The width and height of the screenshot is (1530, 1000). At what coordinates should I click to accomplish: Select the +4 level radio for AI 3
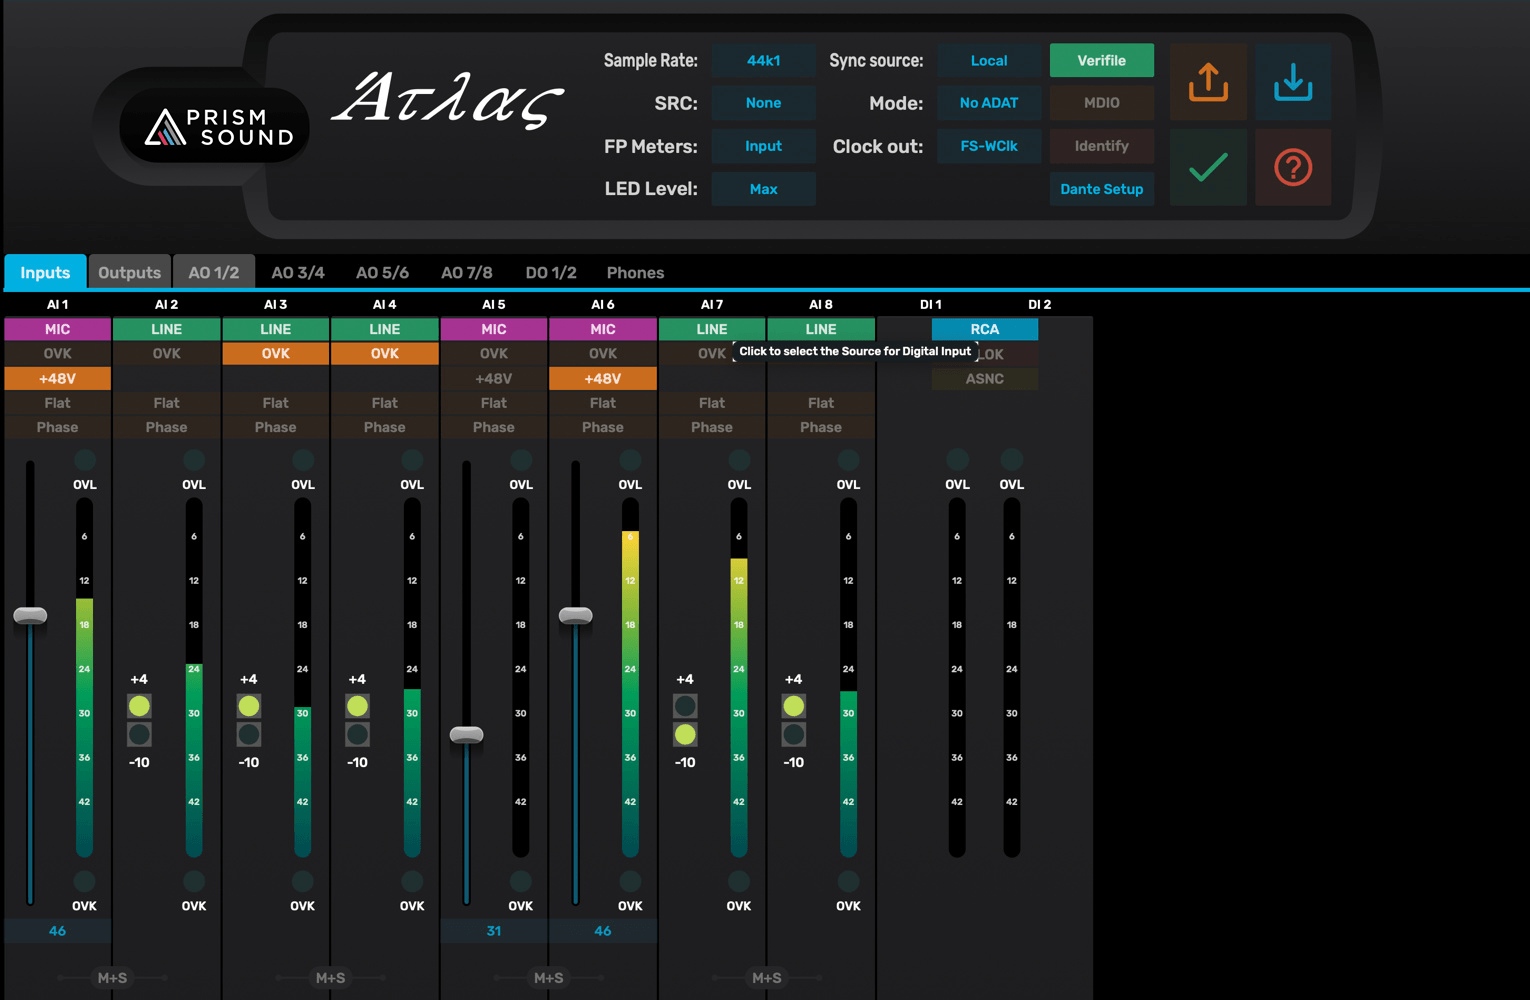(249, 706)
